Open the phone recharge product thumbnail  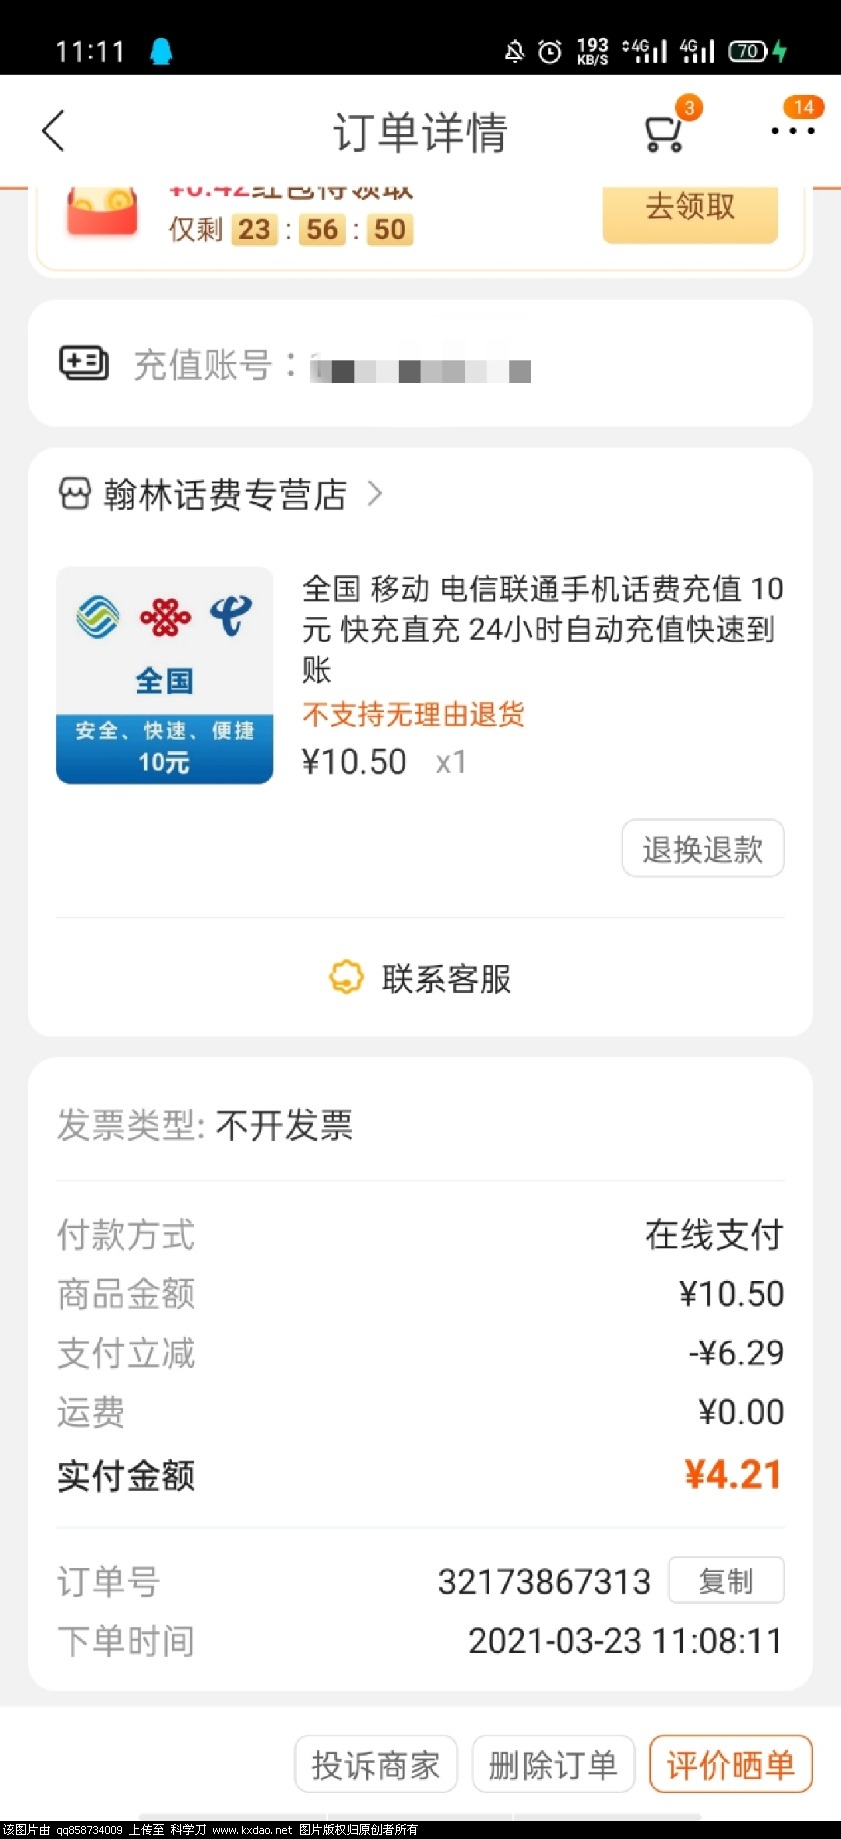click(165, 675)
